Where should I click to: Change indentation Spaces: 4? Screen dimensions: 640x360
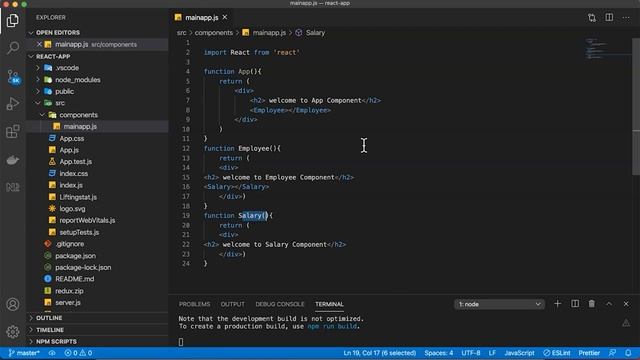(438, 353)
